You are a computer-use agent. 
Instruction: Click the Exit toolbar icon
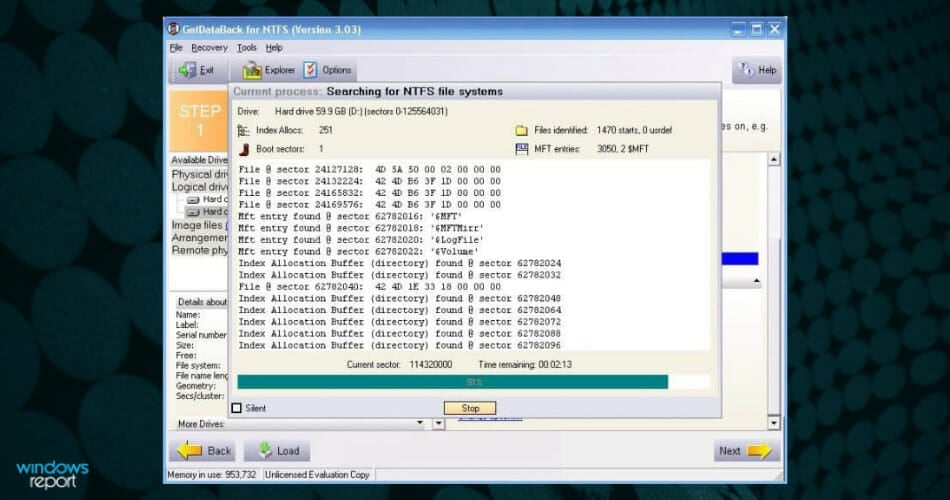pos(187,70)
